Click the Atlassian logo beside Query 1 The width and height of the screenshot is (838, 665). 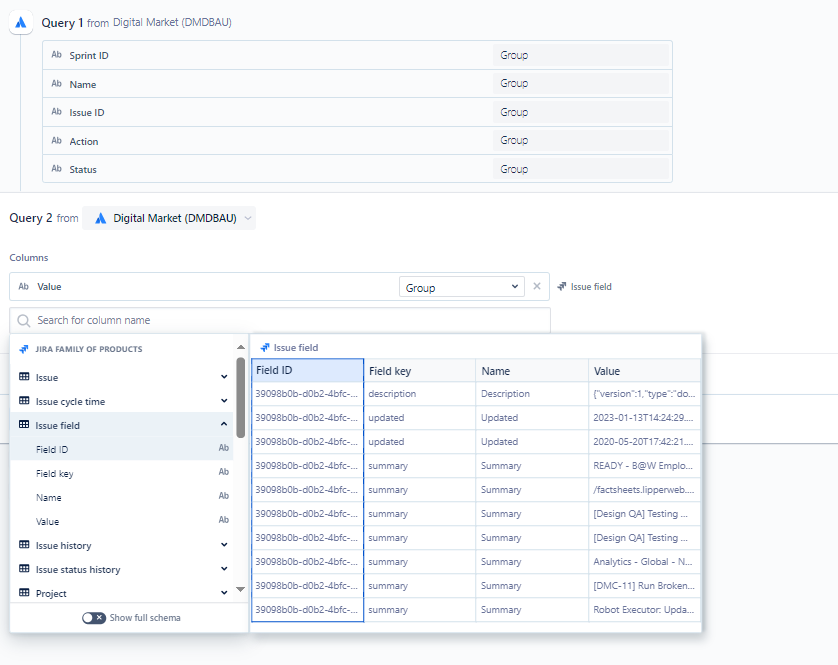click(x=21, y=22)
